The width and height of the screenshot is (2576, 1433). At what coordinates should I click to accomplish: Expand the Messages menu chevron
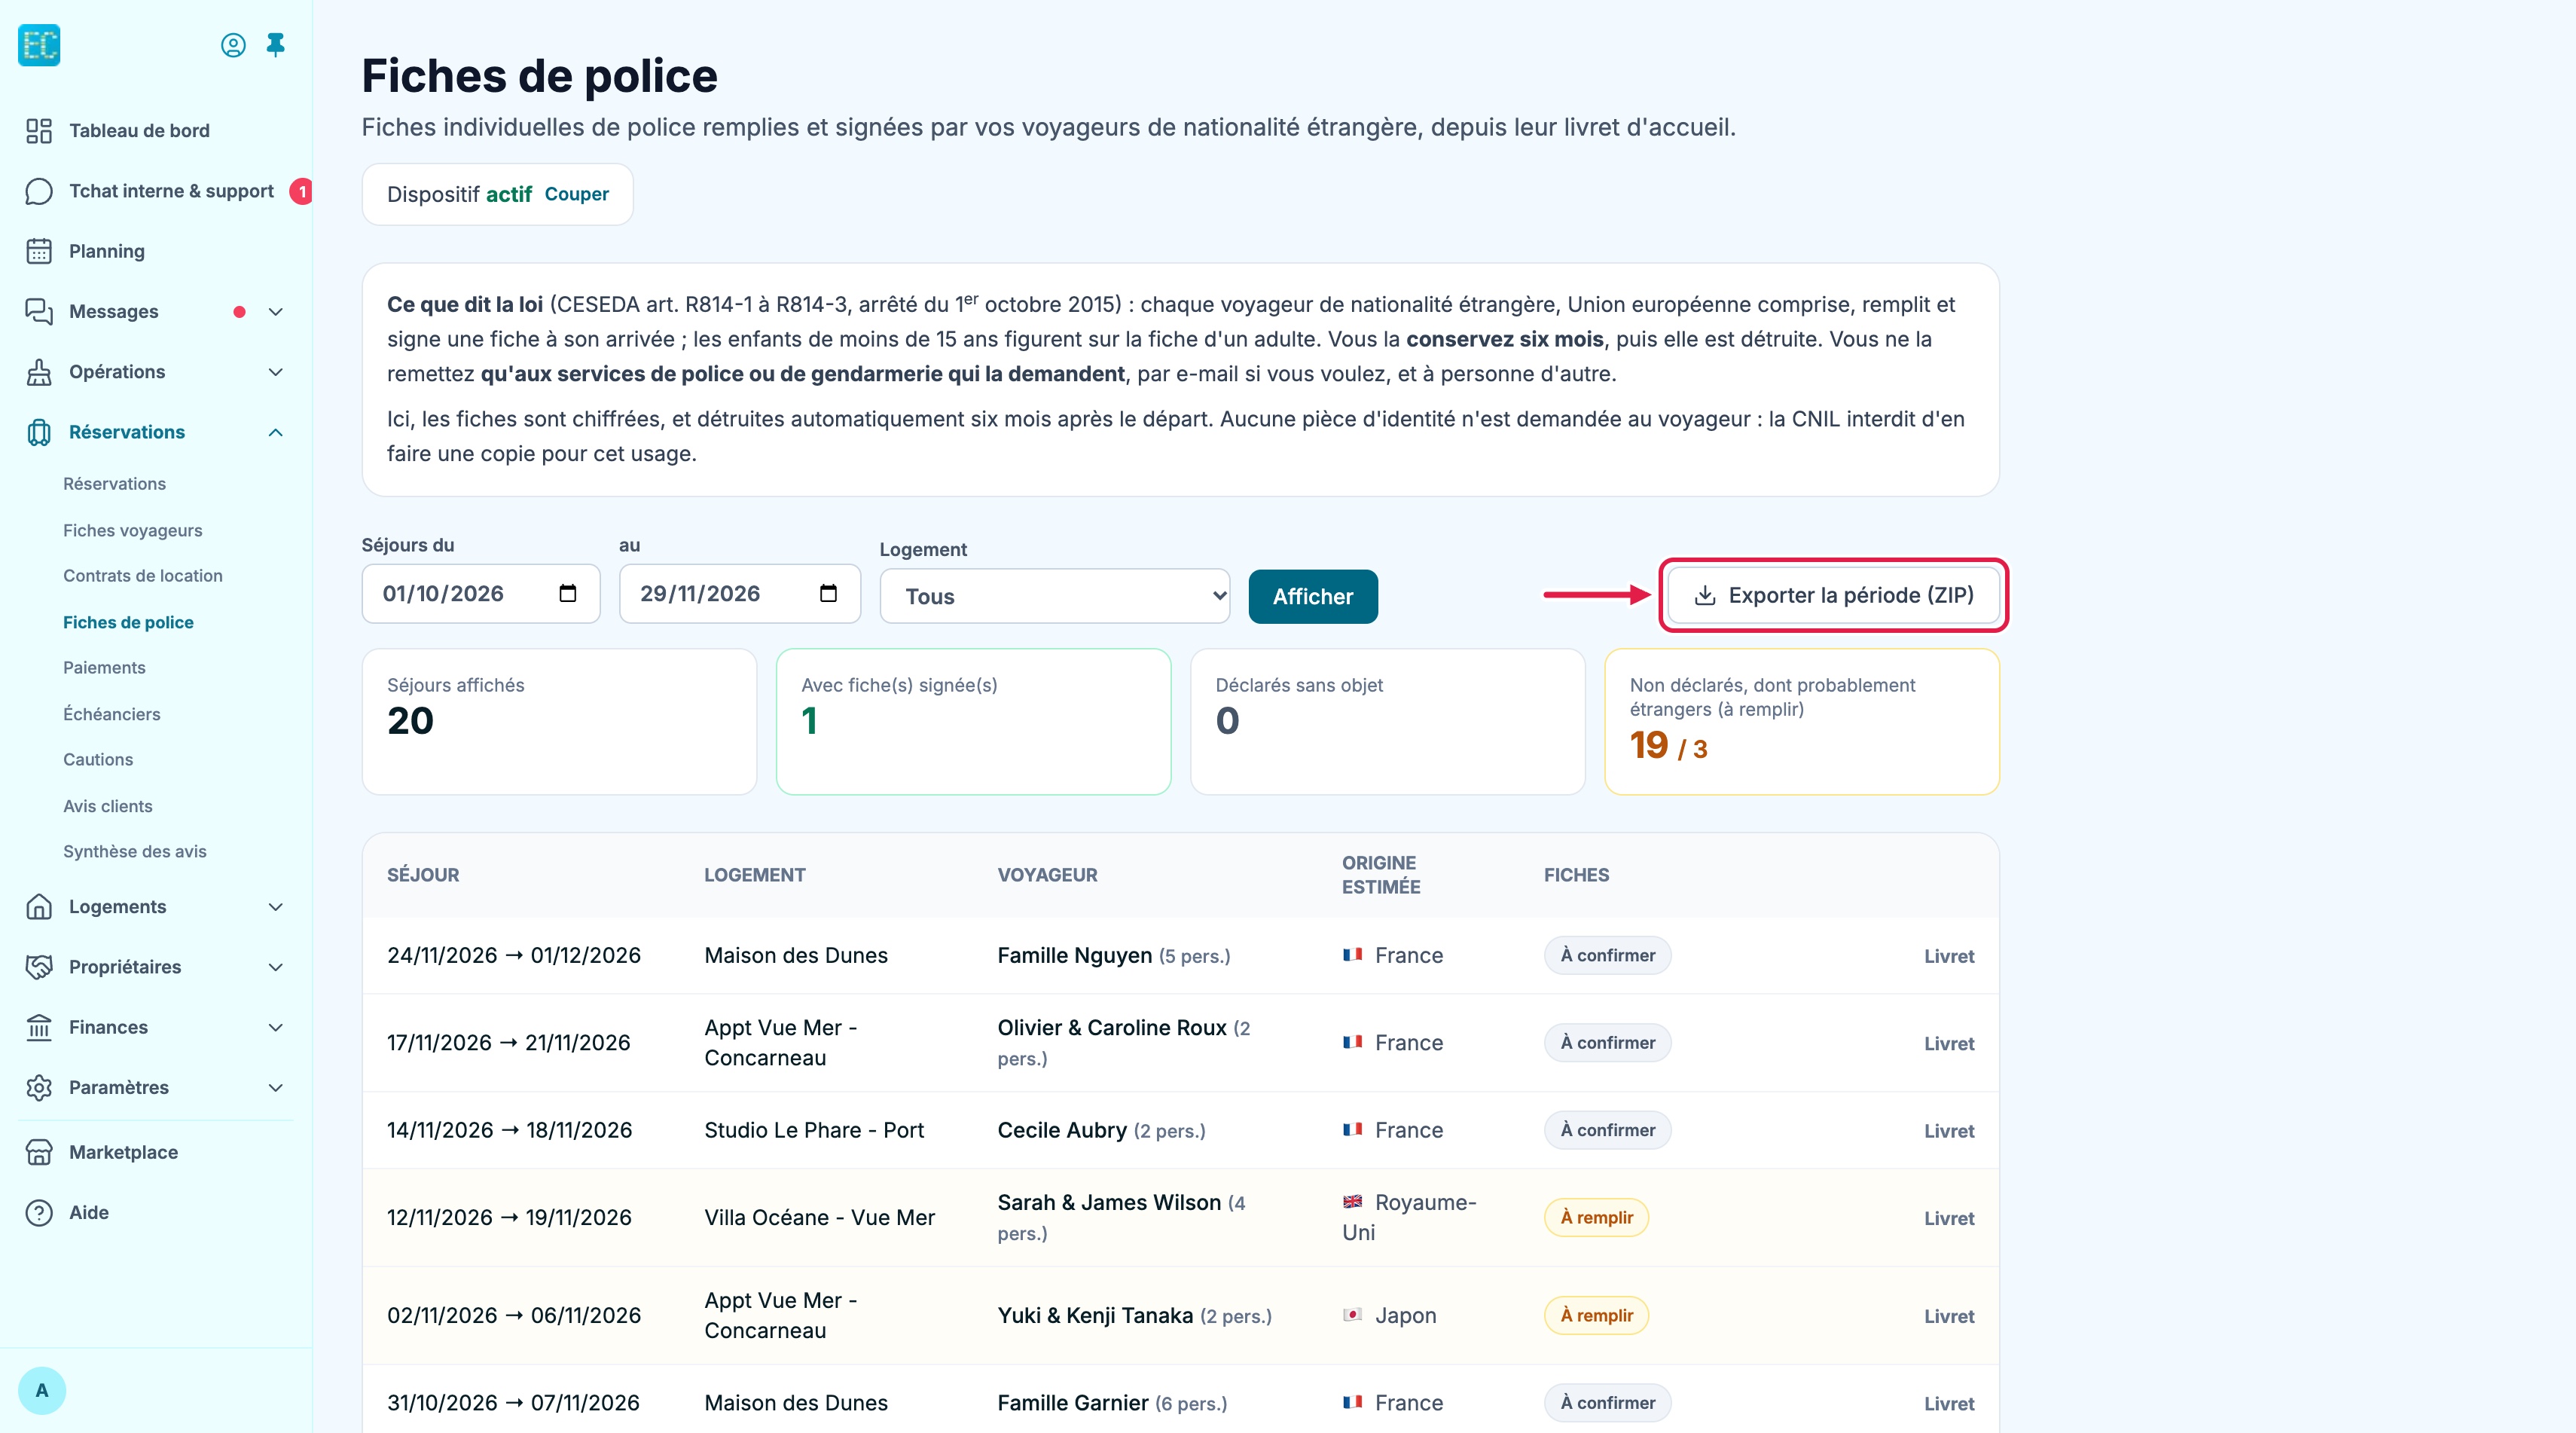point(276,312)
